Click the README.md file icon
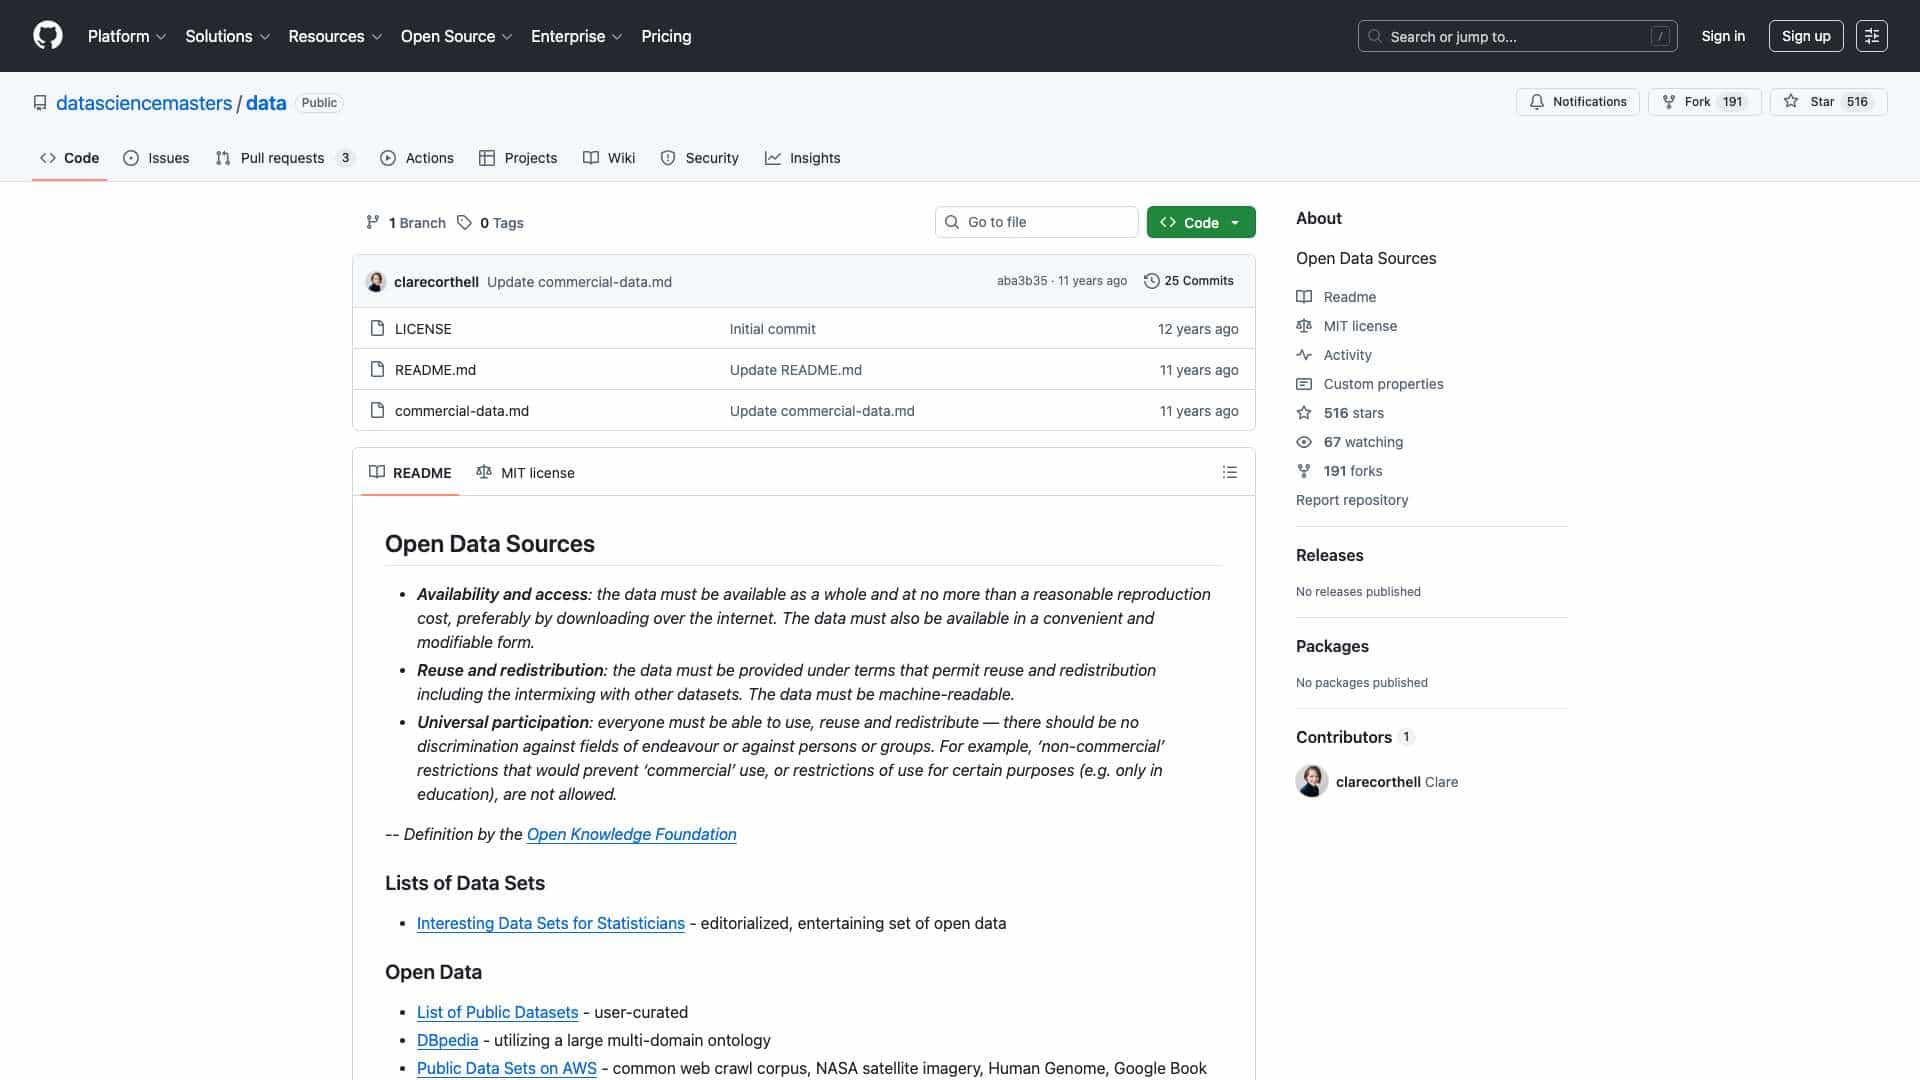 click(x=377, y=369)
